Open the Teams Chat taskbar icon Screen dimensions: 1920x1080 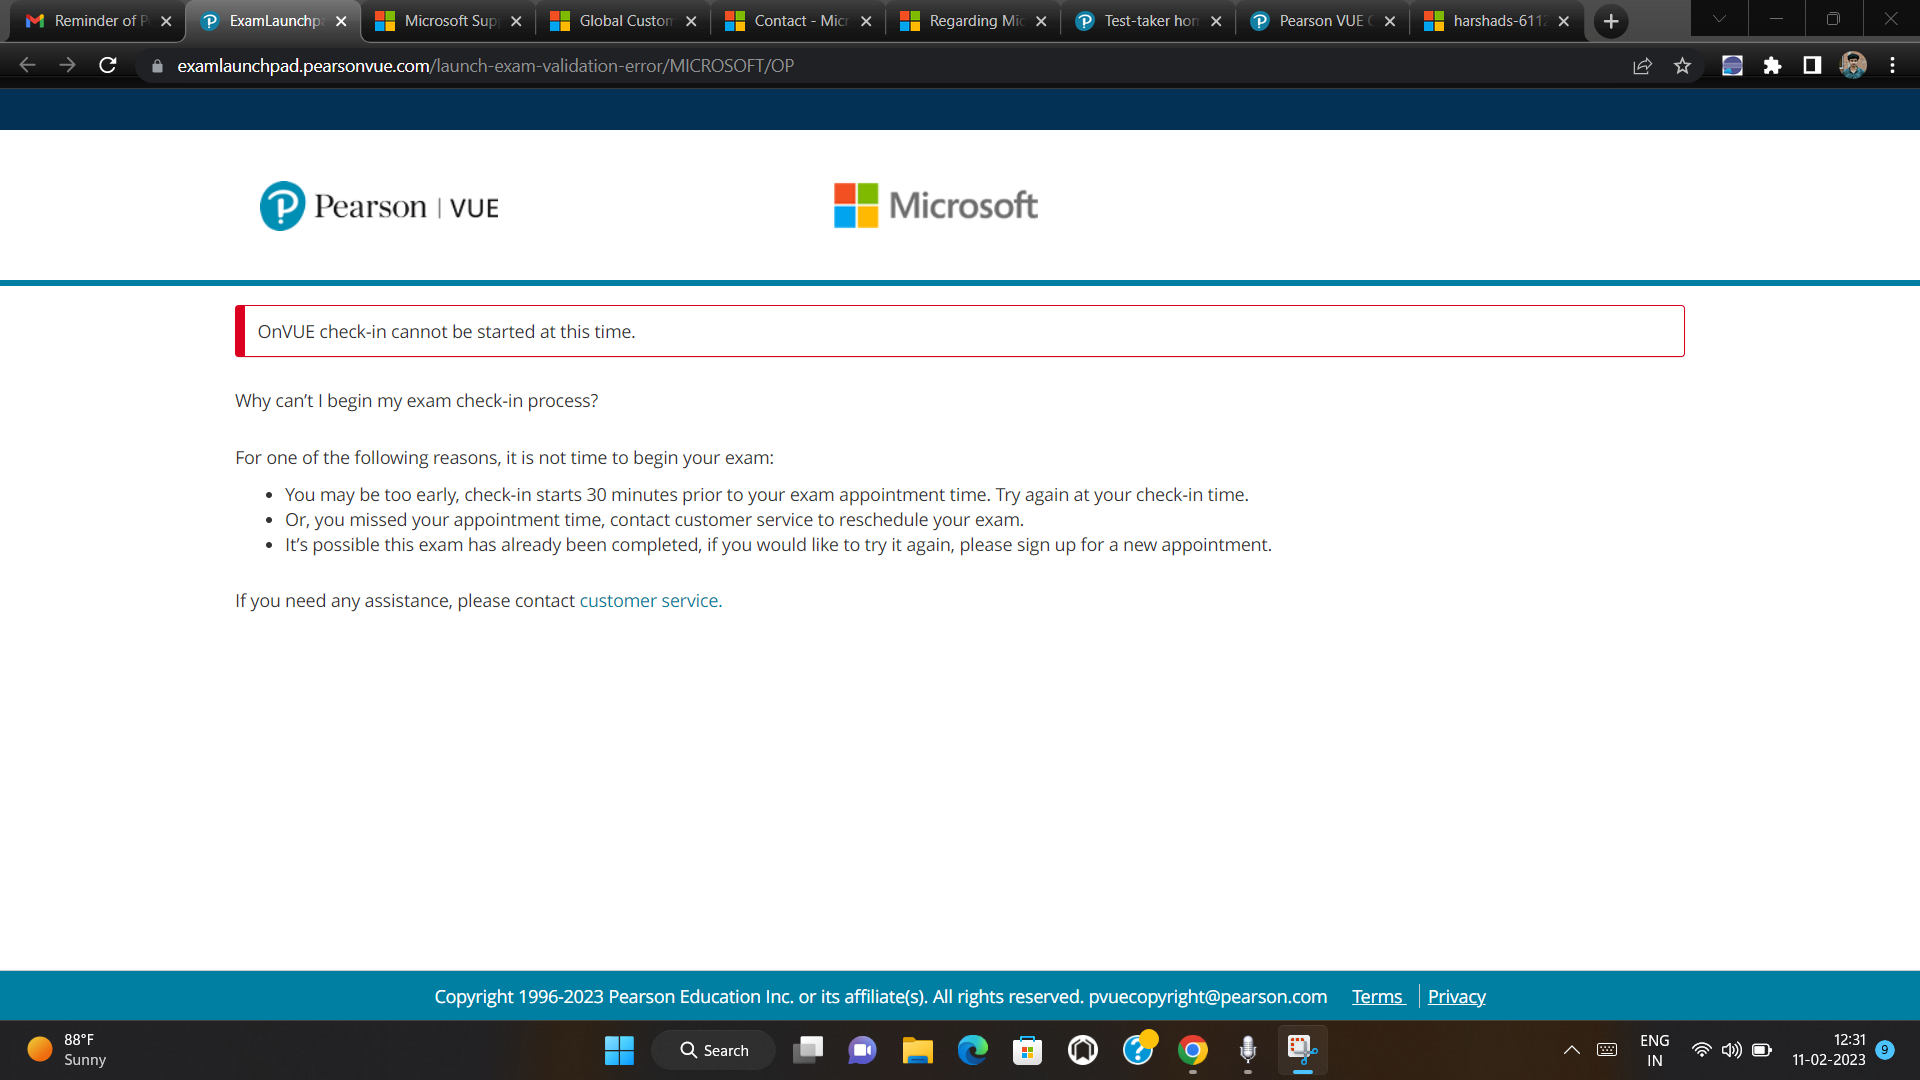[x=862, y=1050]
